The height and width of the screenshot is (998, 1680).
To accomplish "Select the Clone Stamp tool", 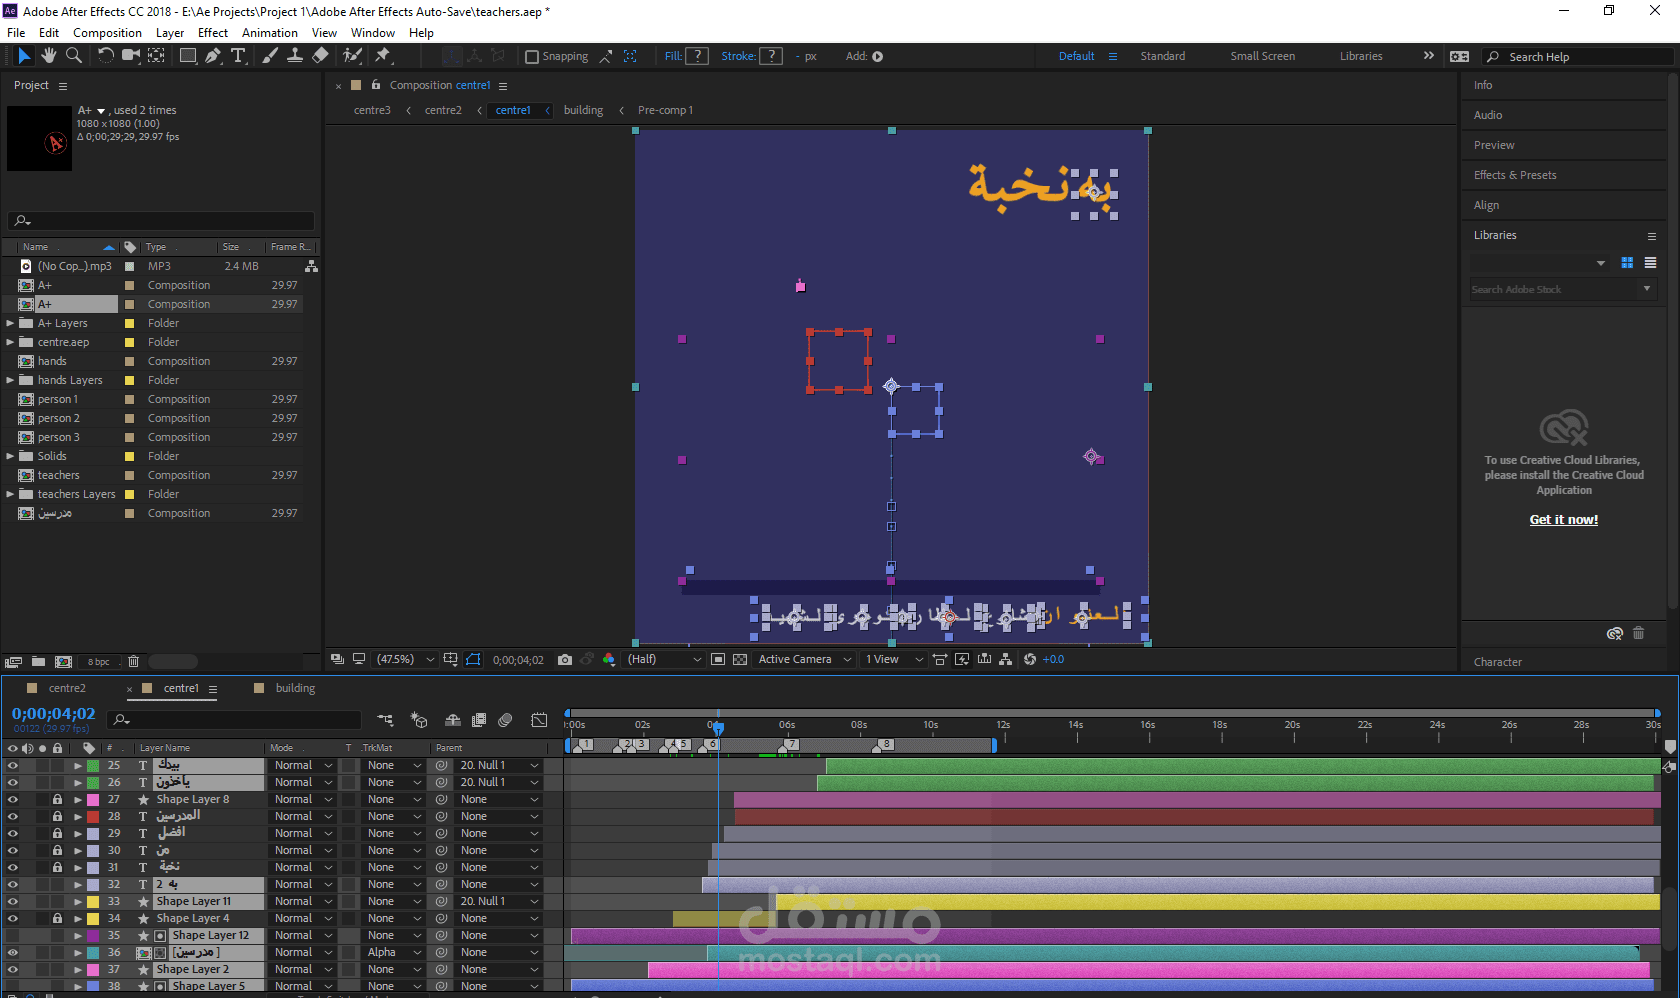I will [x=295, y=56].
